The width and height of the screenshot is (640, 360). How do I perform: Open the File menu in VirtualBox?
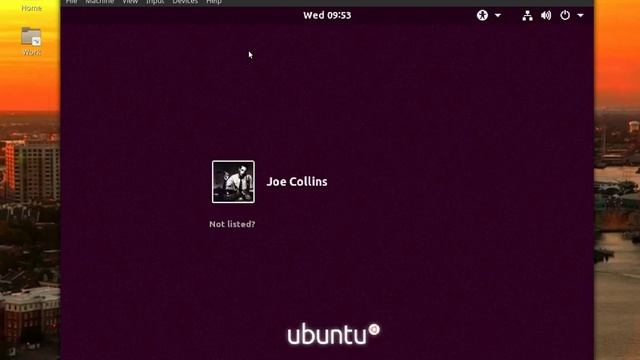pos(71,2)
